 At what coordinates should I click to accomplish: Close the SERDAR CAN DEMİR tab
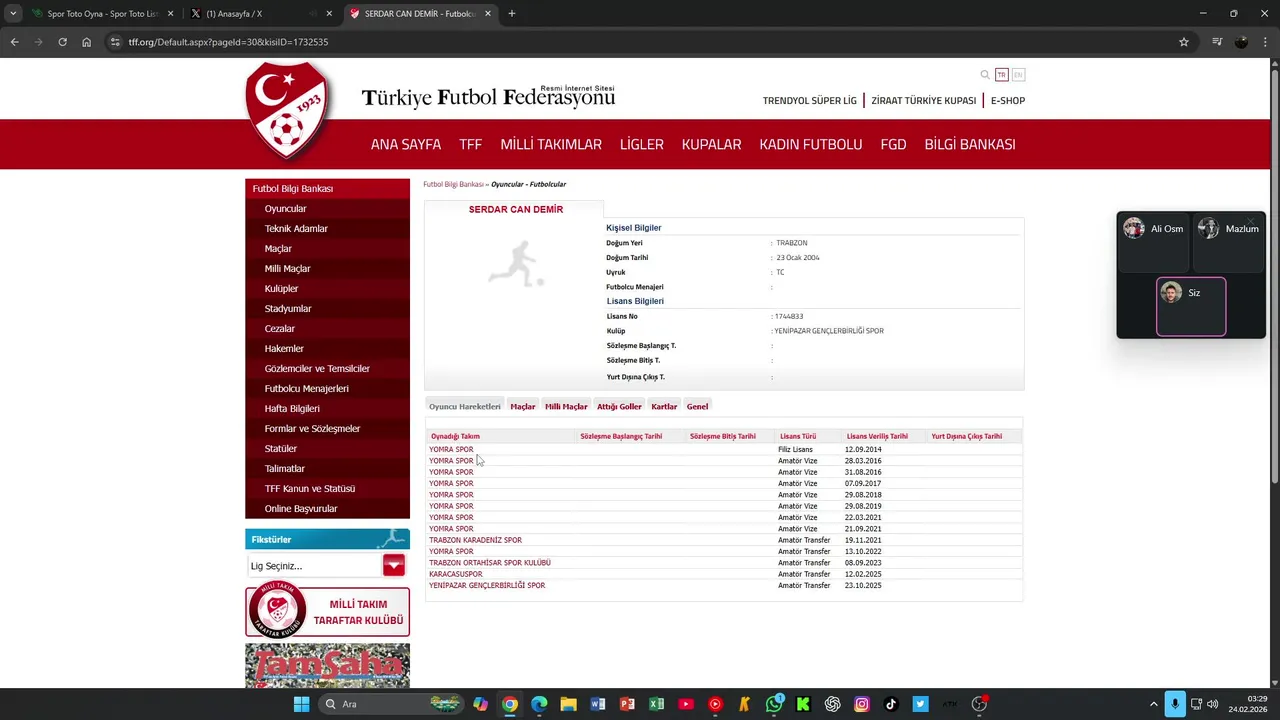click(486, 14)
